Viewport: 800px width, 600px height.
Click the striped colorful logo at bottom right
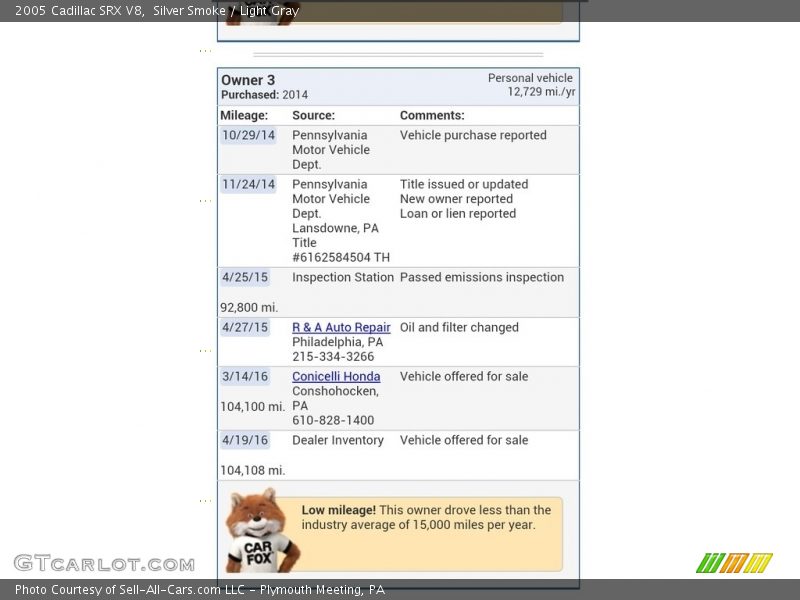click(x=734, y=563)
